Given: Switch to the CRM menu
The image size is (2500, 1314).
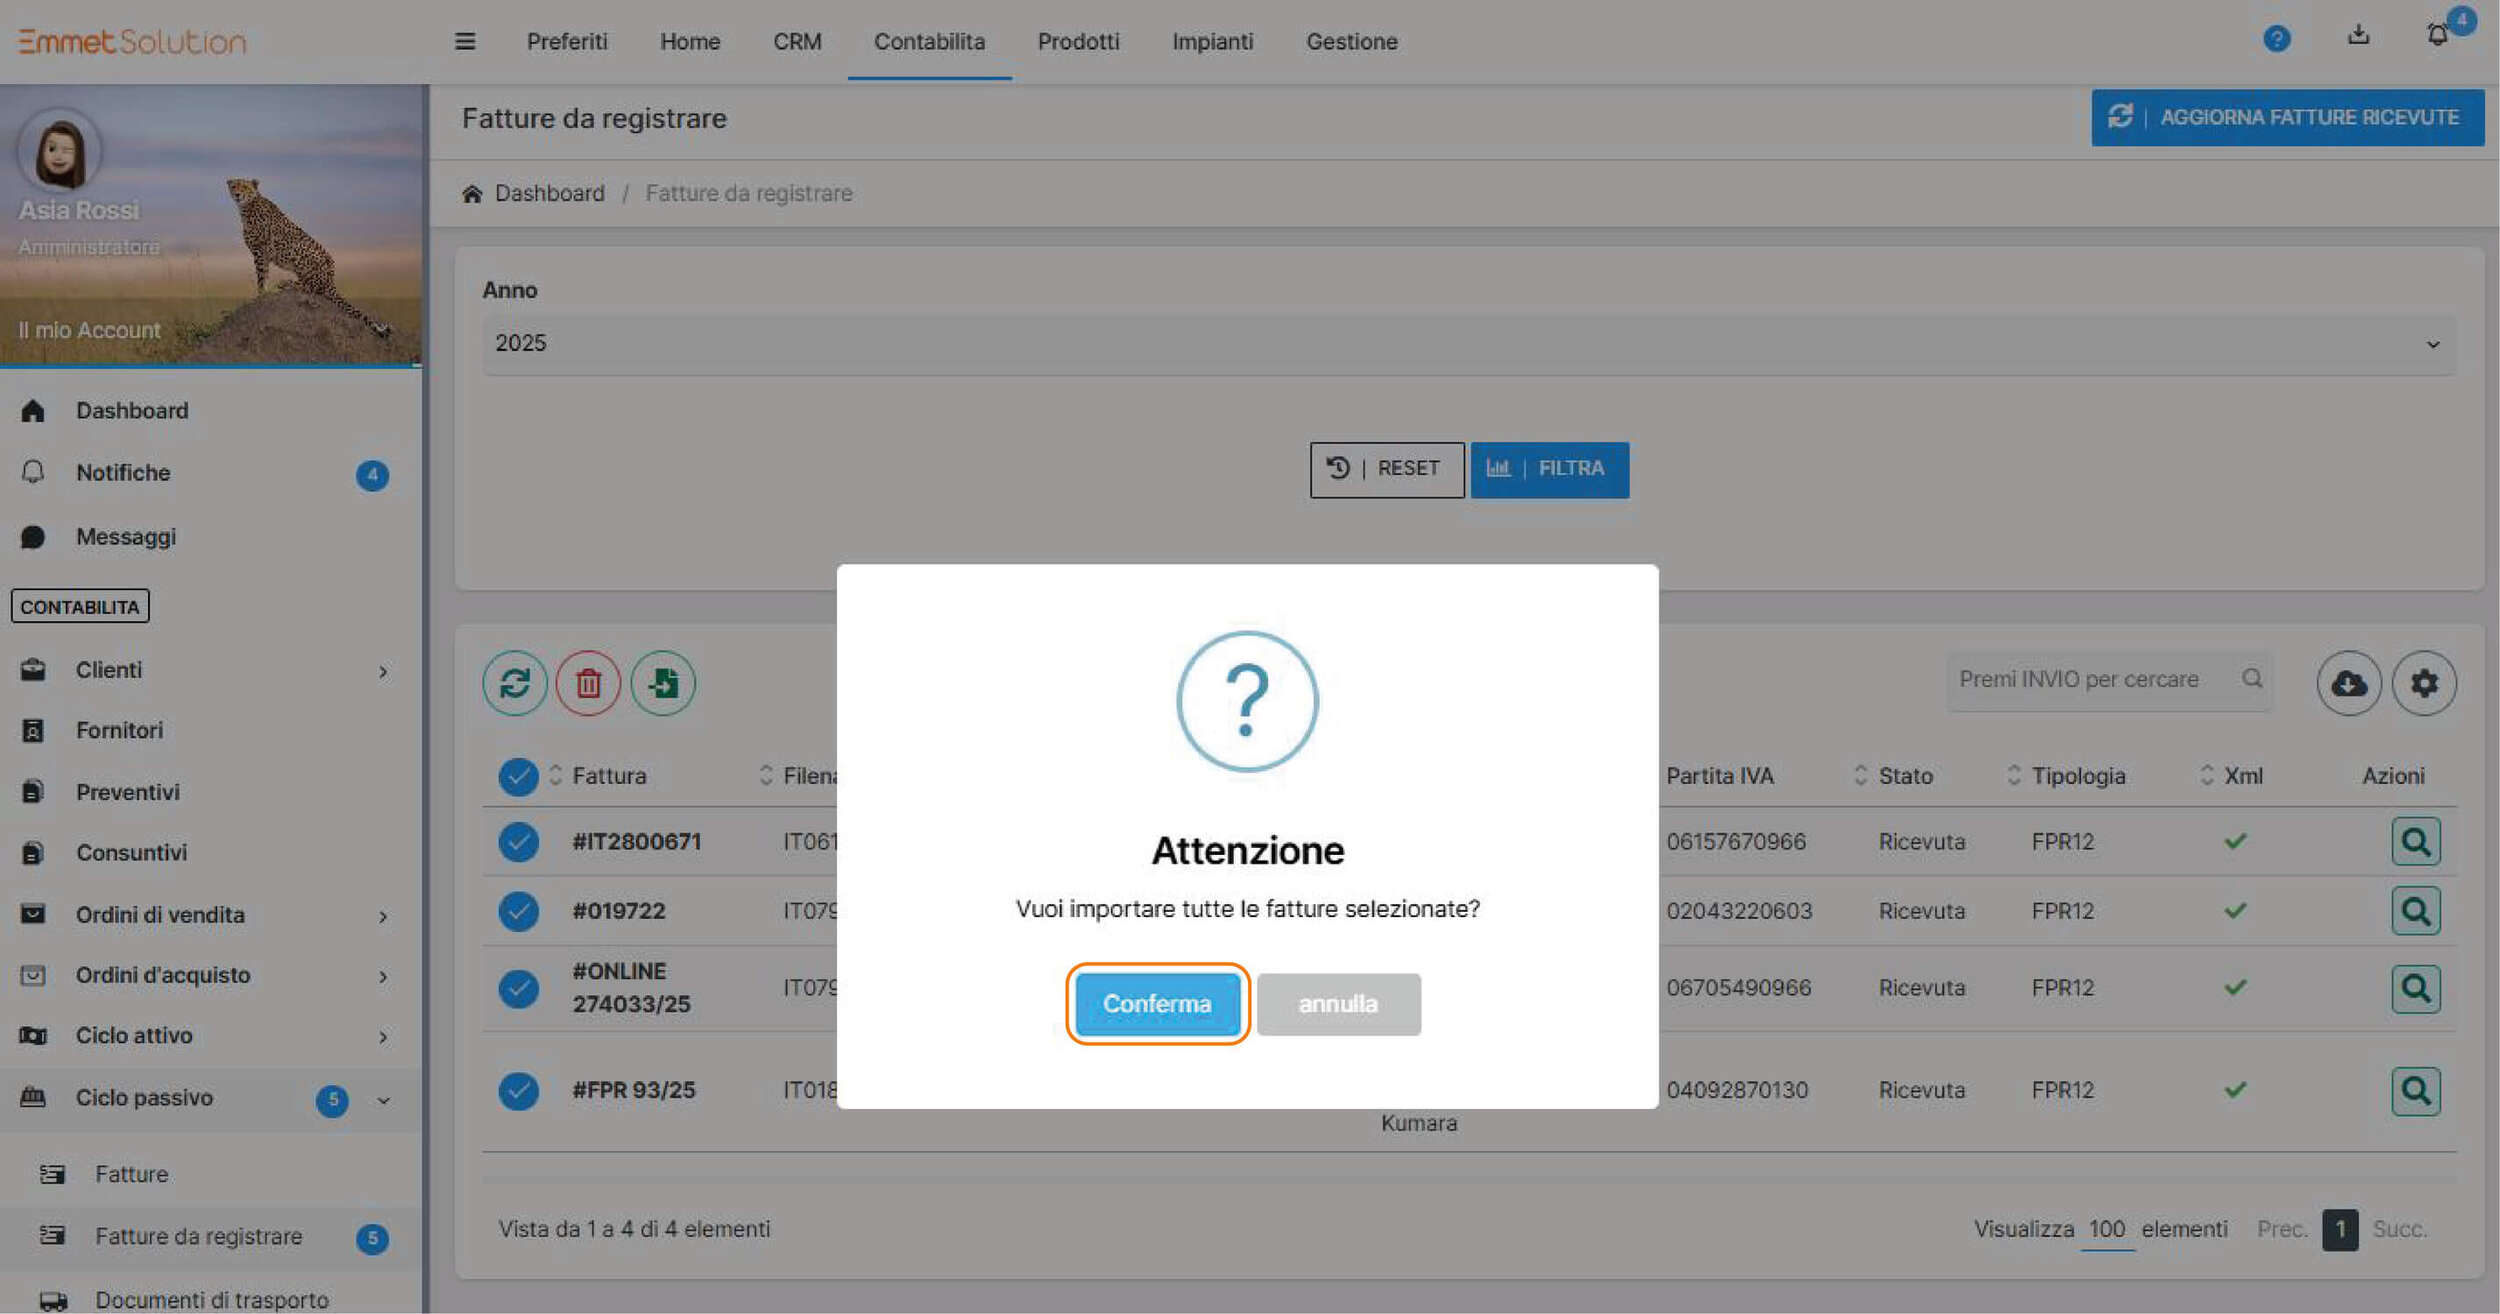Looking at the screenshot, I should pyautogui.click(x=797, y=41).
